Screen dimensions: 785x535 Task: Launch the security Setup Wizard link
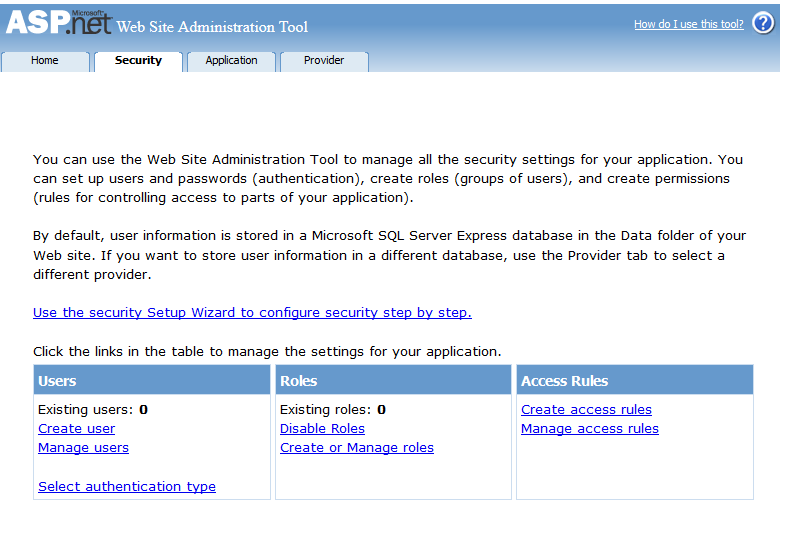point(252,313)
